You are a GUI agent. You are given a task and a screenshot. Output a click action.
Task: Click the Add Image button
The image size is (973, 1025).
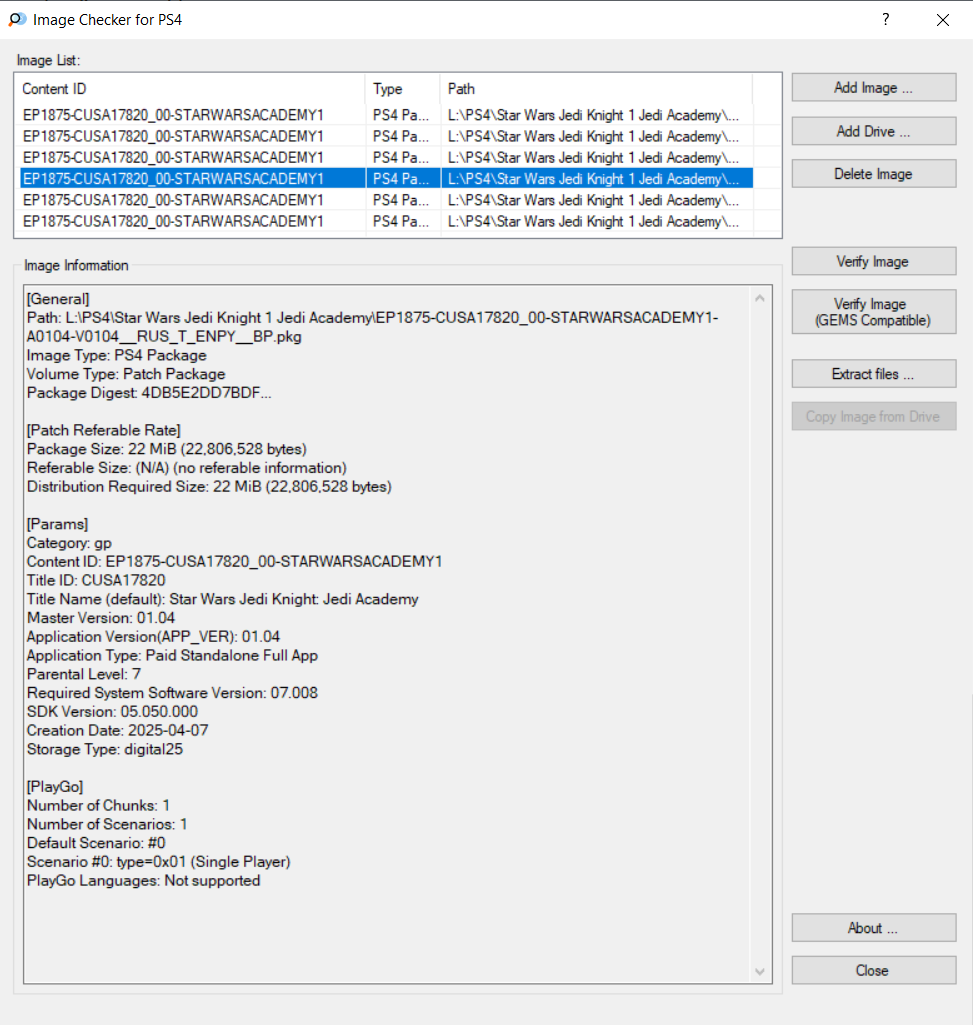click(874, 88)
